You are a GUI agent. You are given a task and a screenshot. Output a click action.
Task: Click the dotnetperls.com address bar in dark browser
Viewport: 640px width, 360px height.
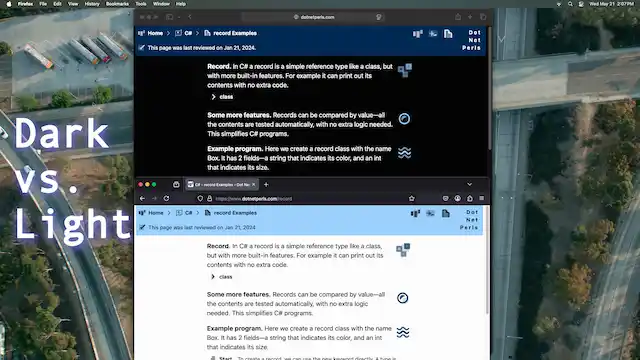coord(313,17)
